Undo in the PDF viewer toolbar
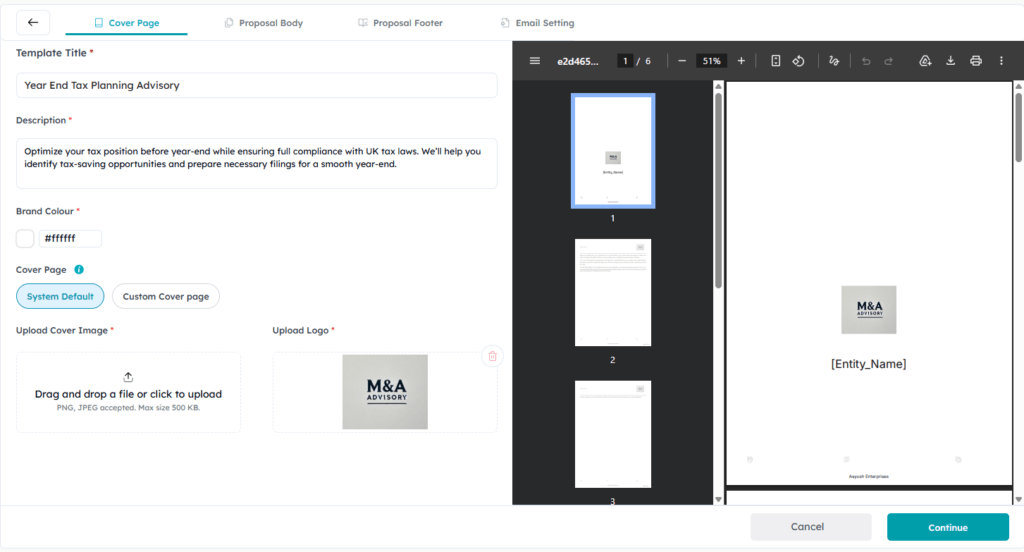The width and height of the screenshot is (1024, 552). pos(866,61)
